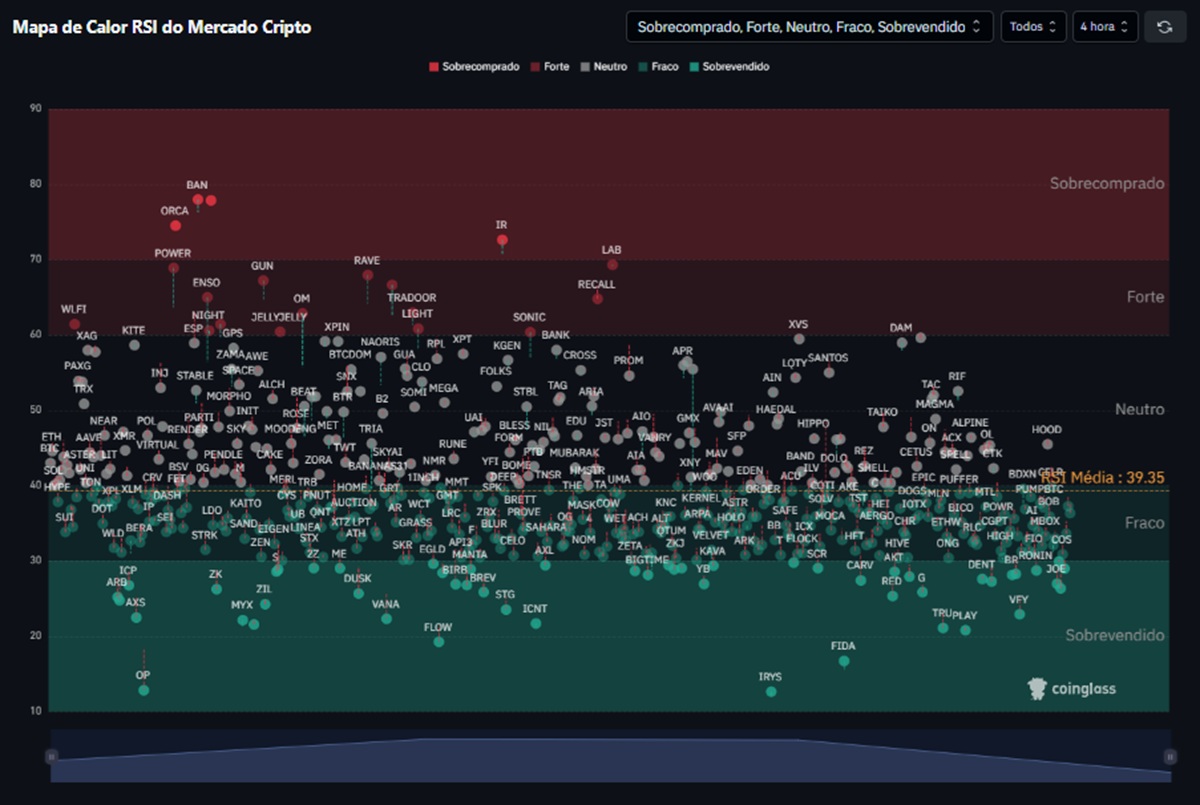Select the FLOW data point
Viewport: 1200px width, 805px height.
click(x=439, y=642)
